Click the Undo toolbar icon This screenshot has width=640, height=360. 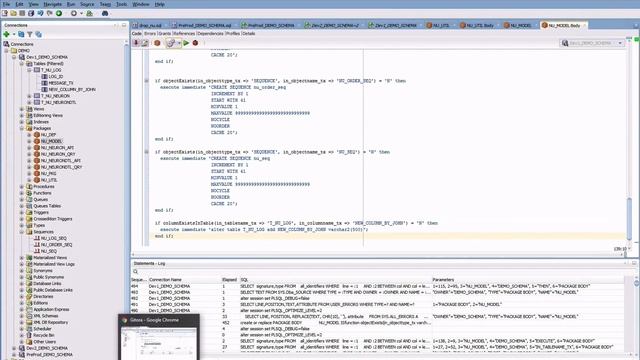40,13
